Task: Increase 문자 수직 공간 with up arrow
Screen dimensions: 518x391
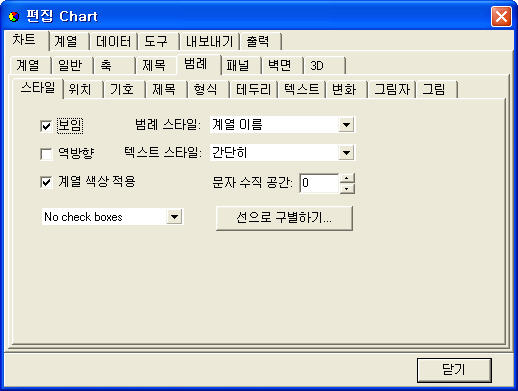Action: coord(347,178)
